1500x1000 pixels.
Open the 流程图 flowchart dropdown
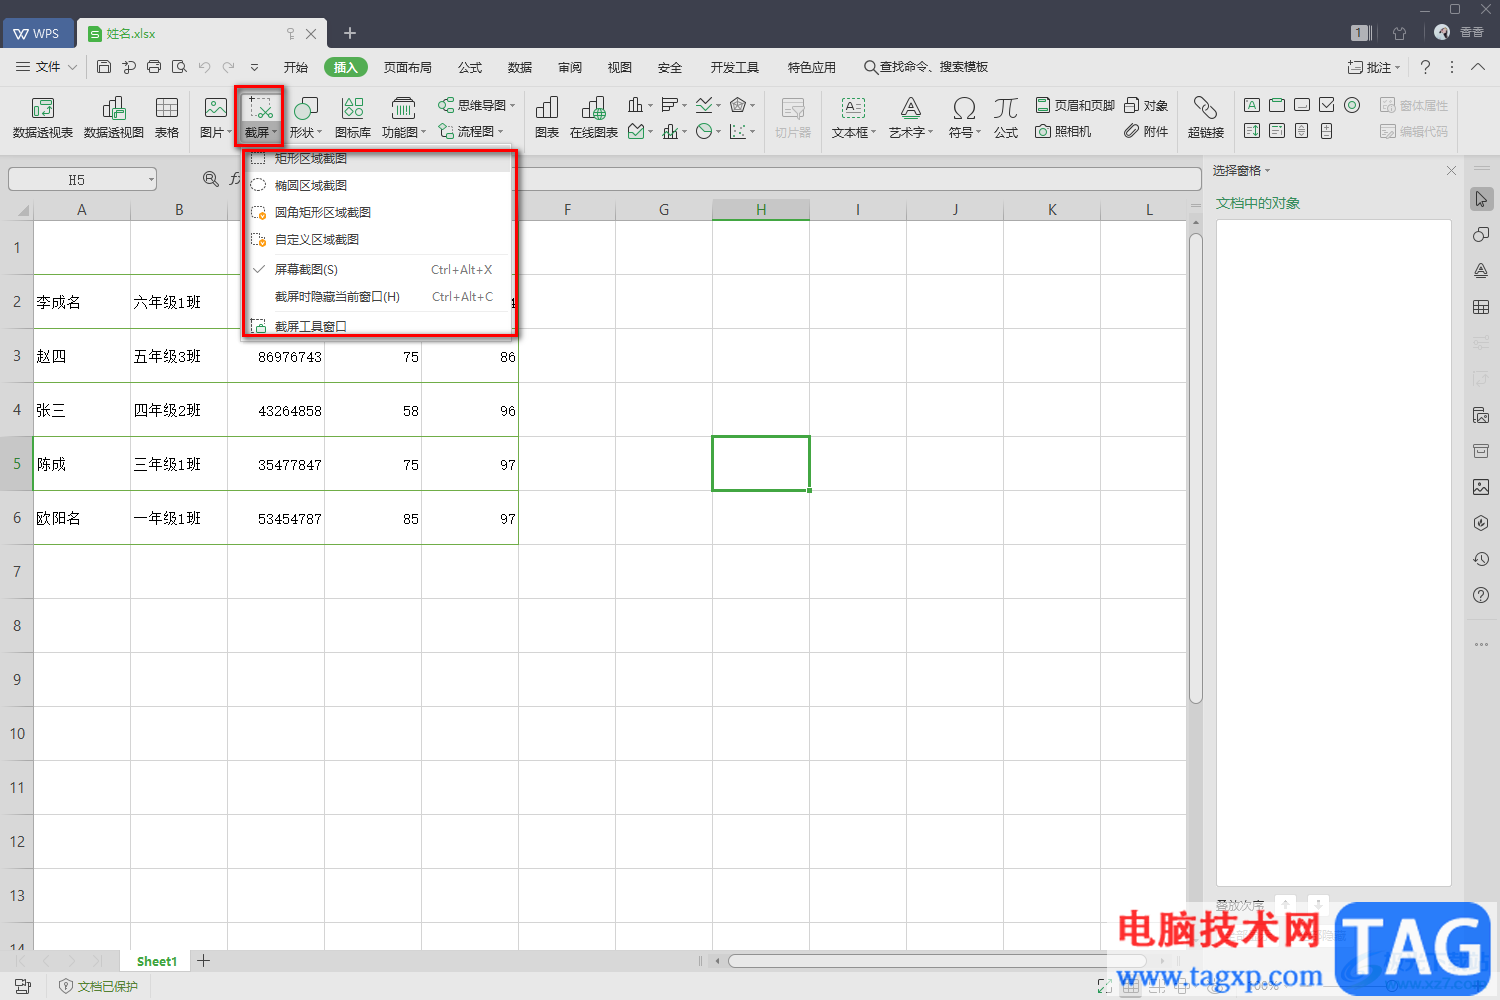(471, 131)
